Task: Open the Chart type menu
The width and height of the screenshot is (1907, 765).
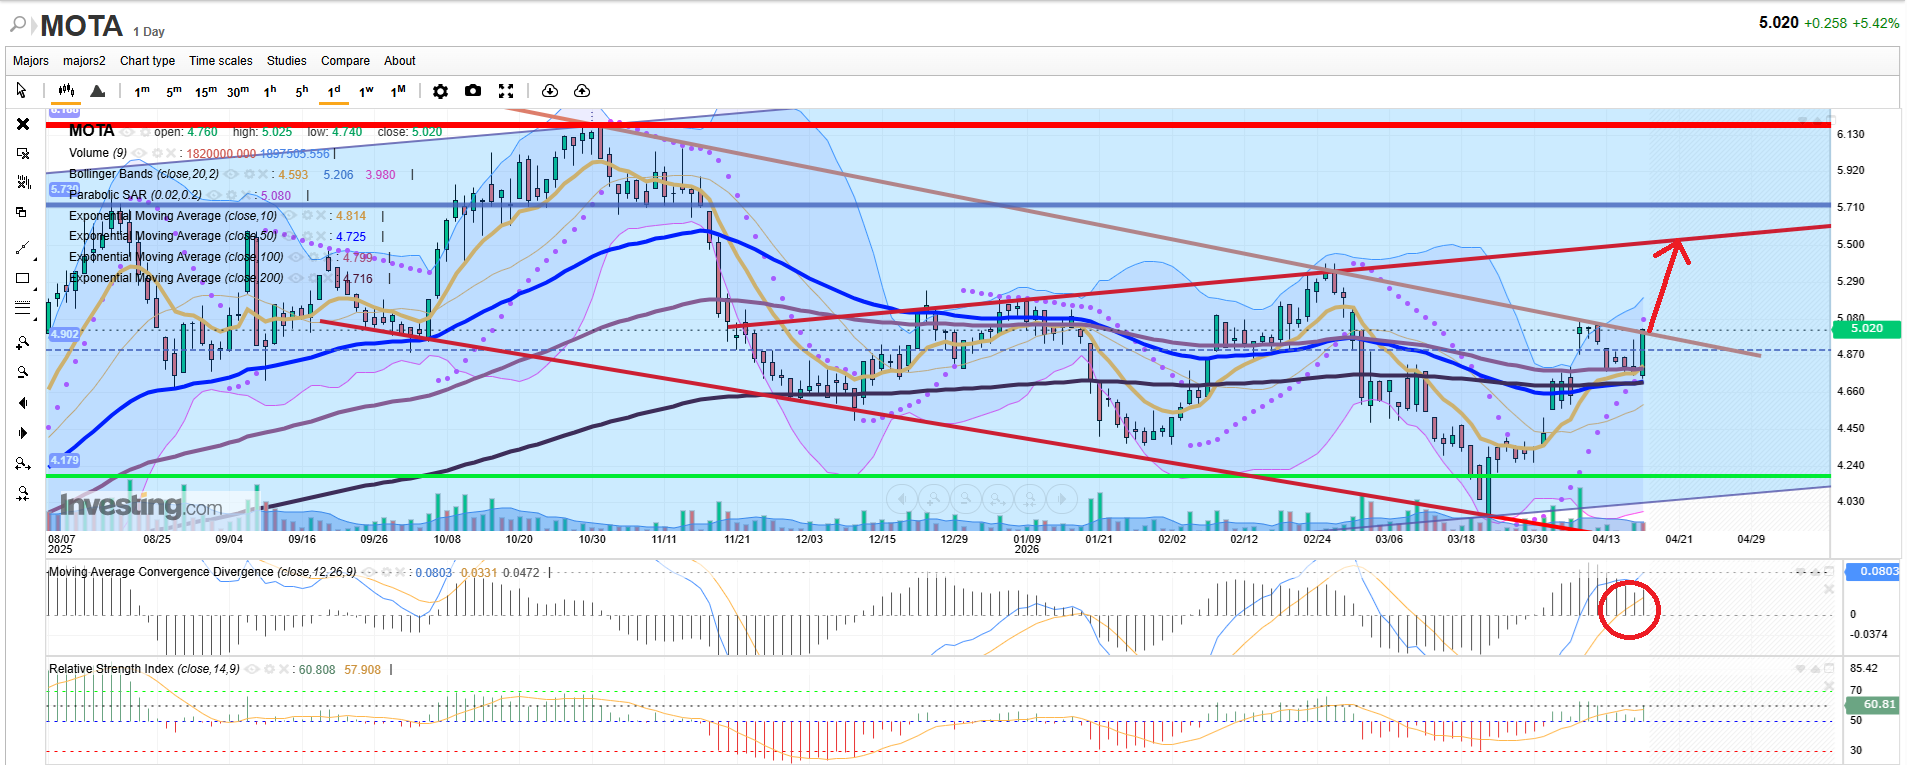Action: [147, 61]
